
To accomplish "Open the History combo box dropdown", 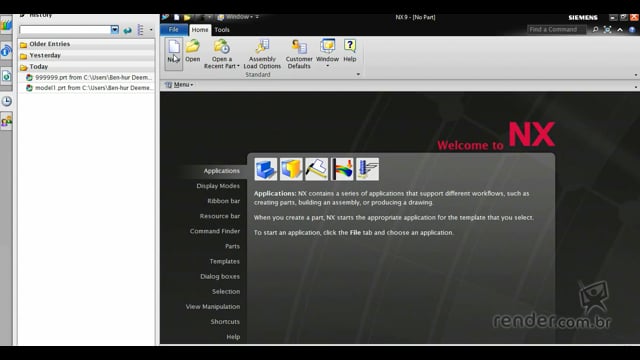I will pyautogui.click(x=115, y=30).
